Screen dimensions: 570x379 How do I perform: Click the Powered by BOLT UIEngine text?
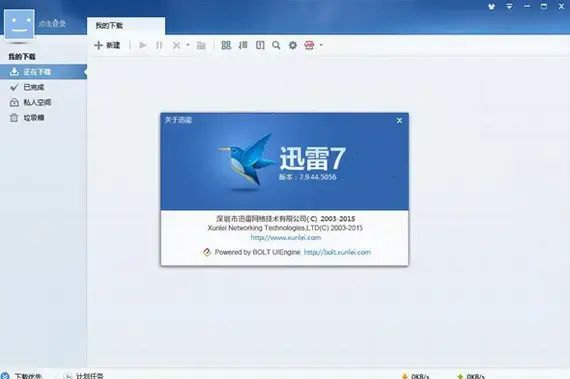coord(257,252)
